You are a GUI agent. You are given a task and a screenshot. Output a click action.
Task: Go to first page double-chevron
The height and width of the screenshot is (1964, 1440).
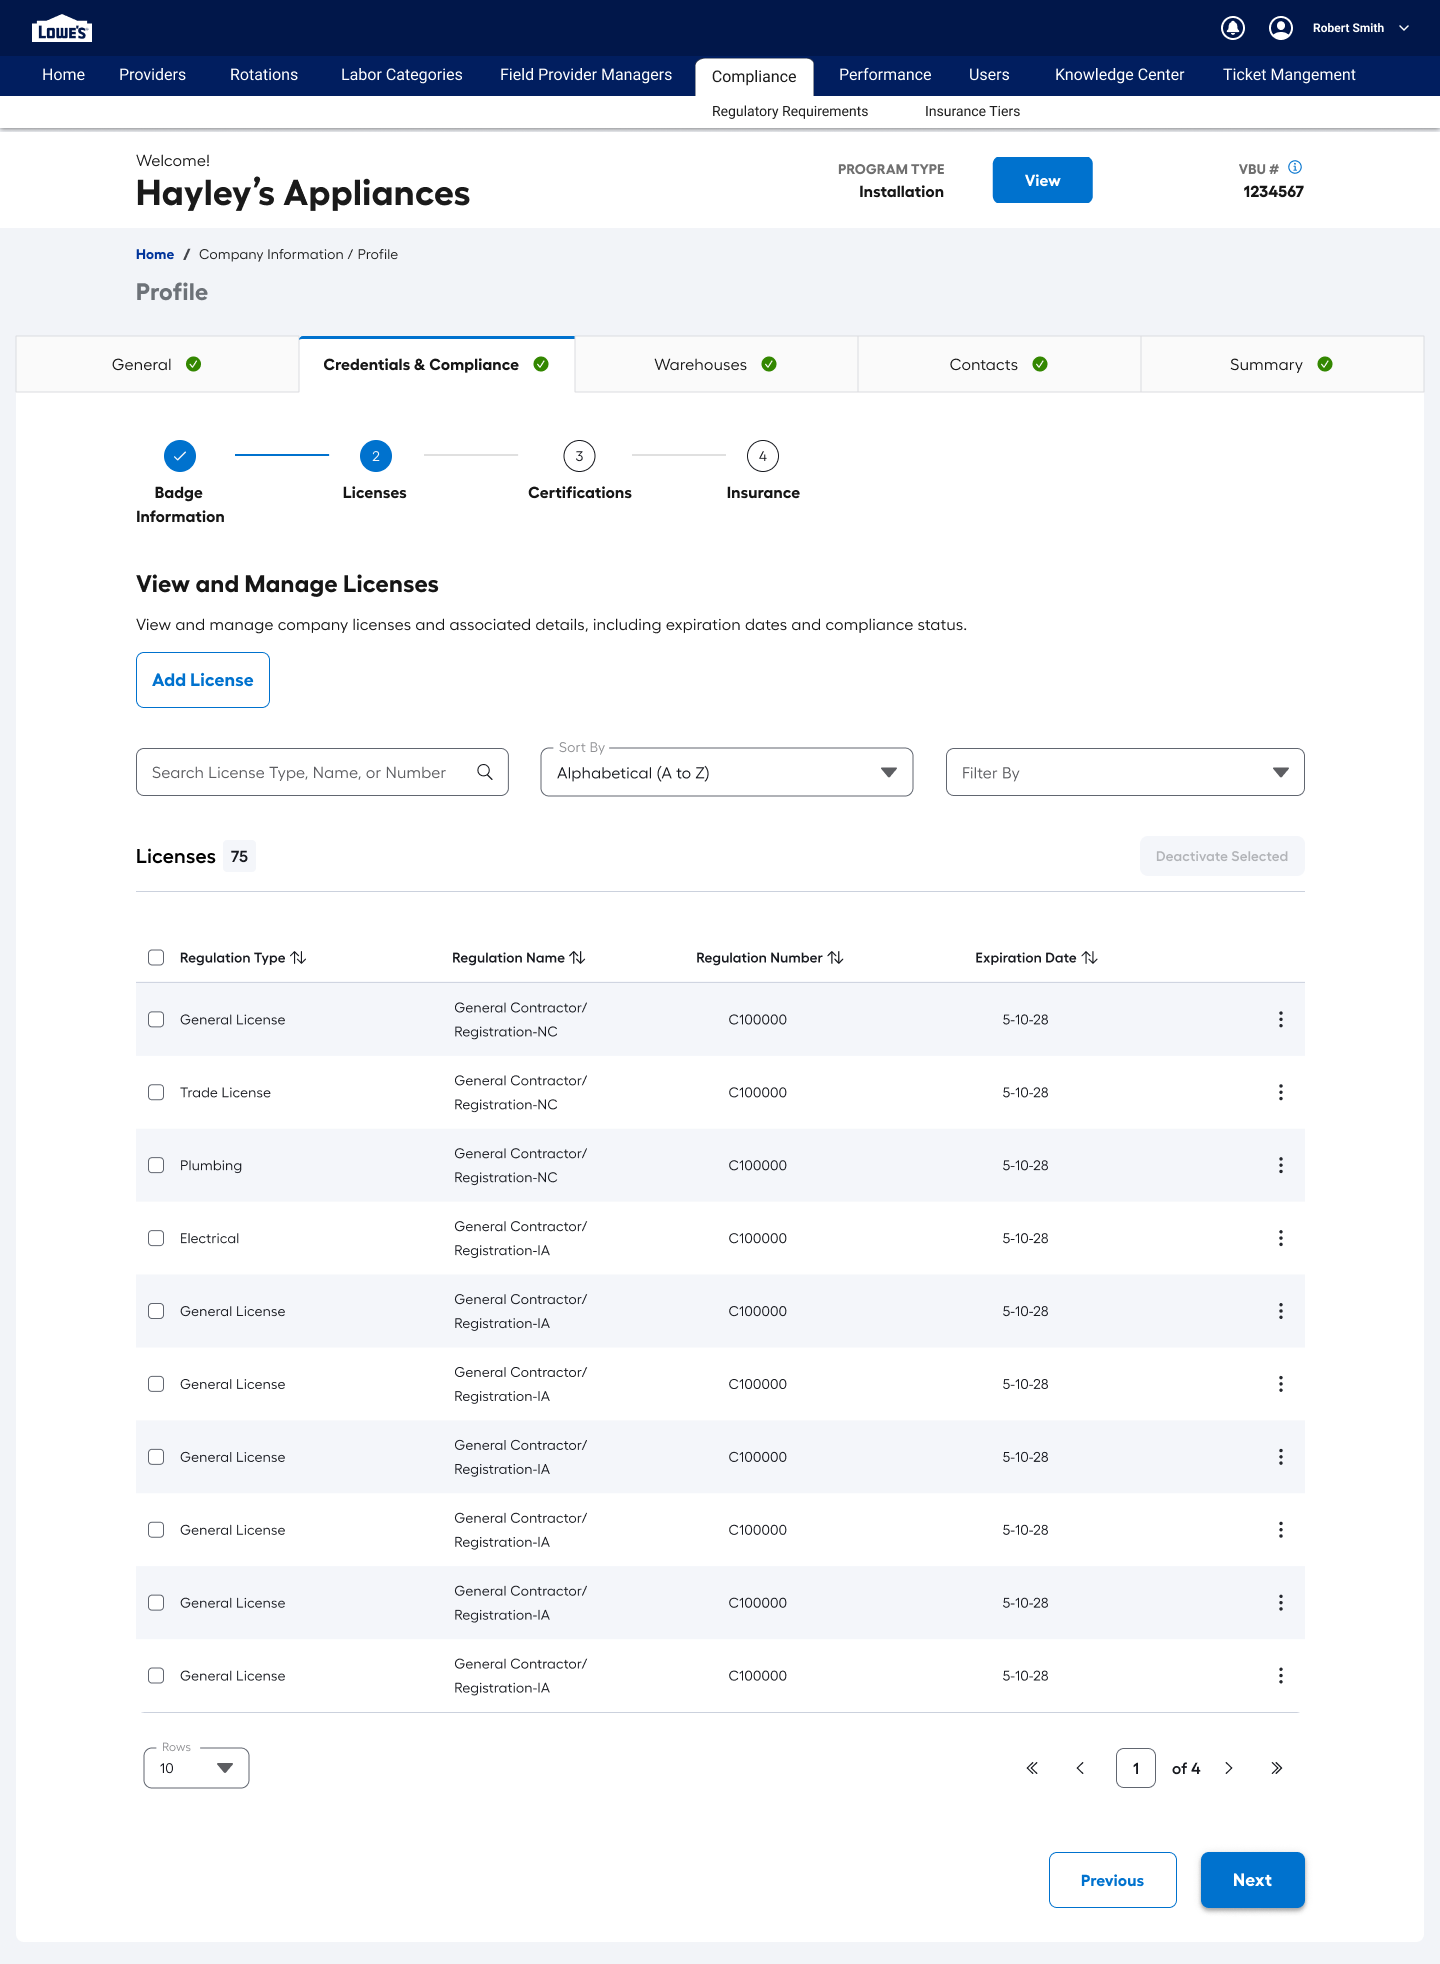pyautogui.click(x=1032, y=1768)
